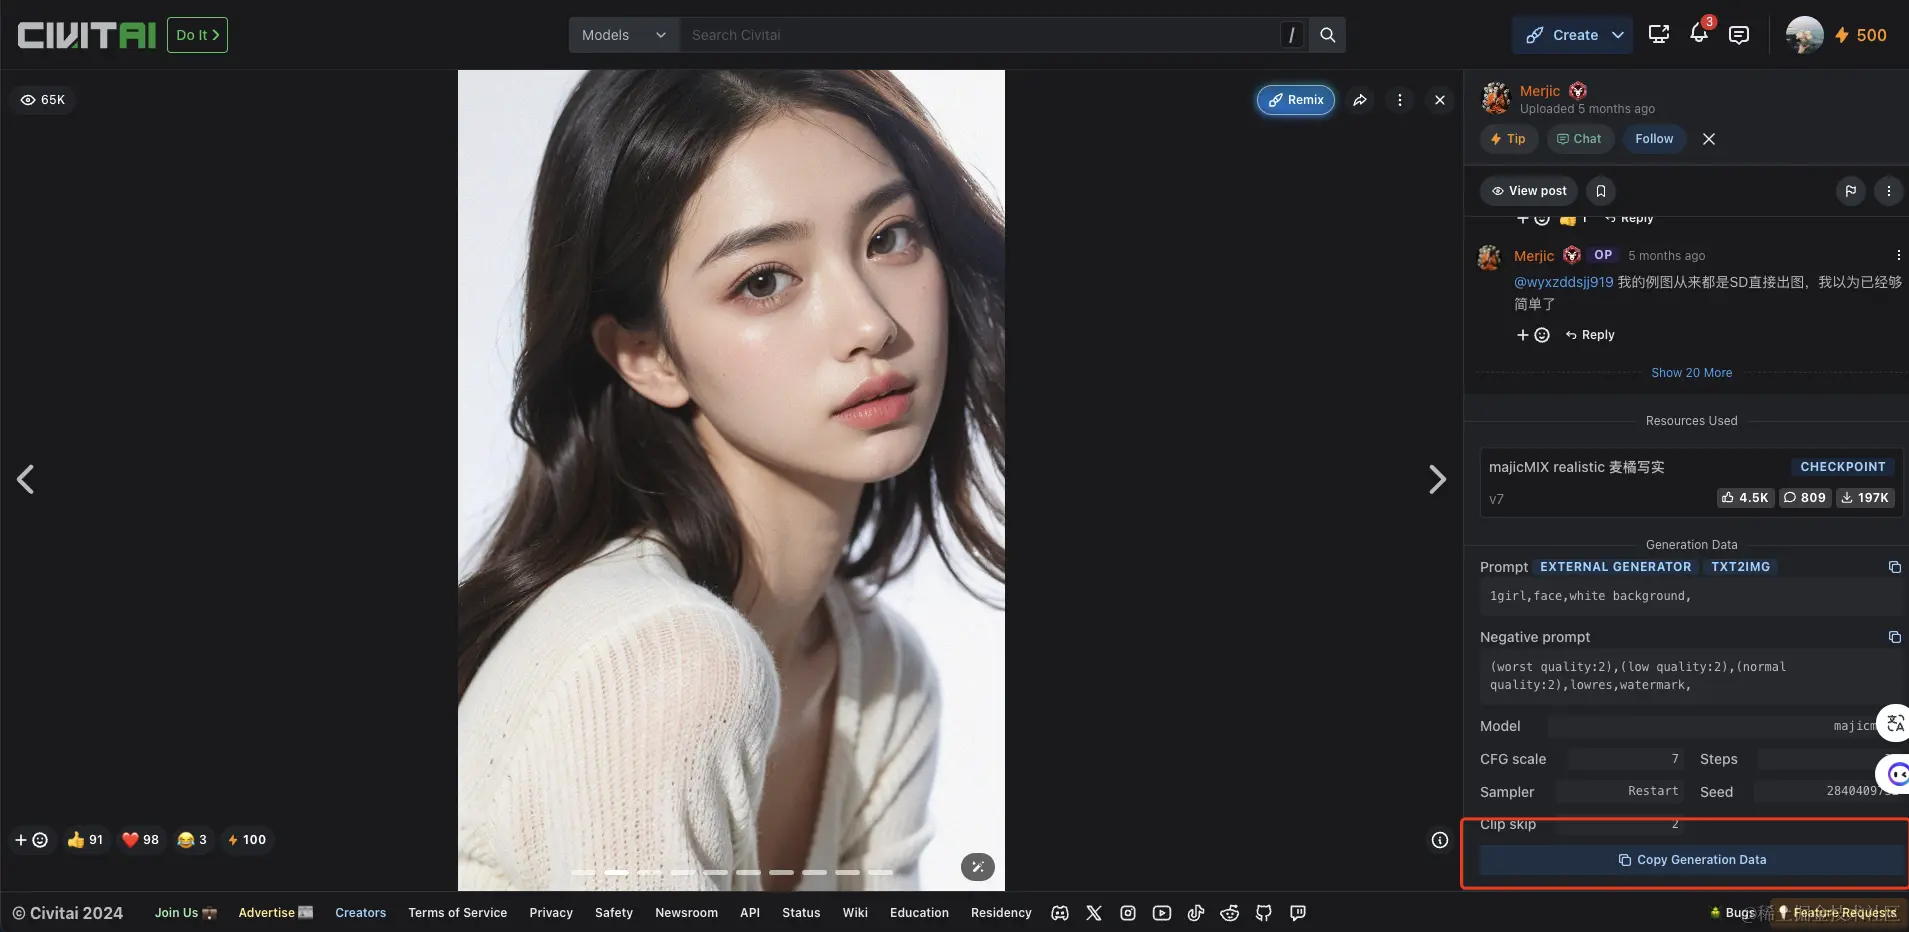Screen dimensions: 1909x932
Task: Click the Remix button on the image
Action: [1295, 100]
